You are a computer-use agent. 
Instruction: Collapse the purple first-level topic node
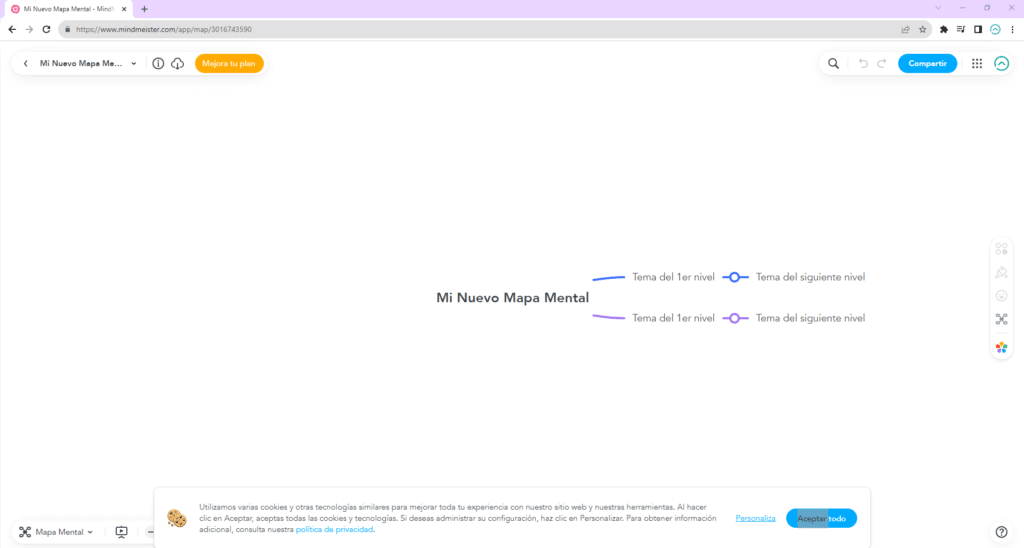tap(735, 318)
